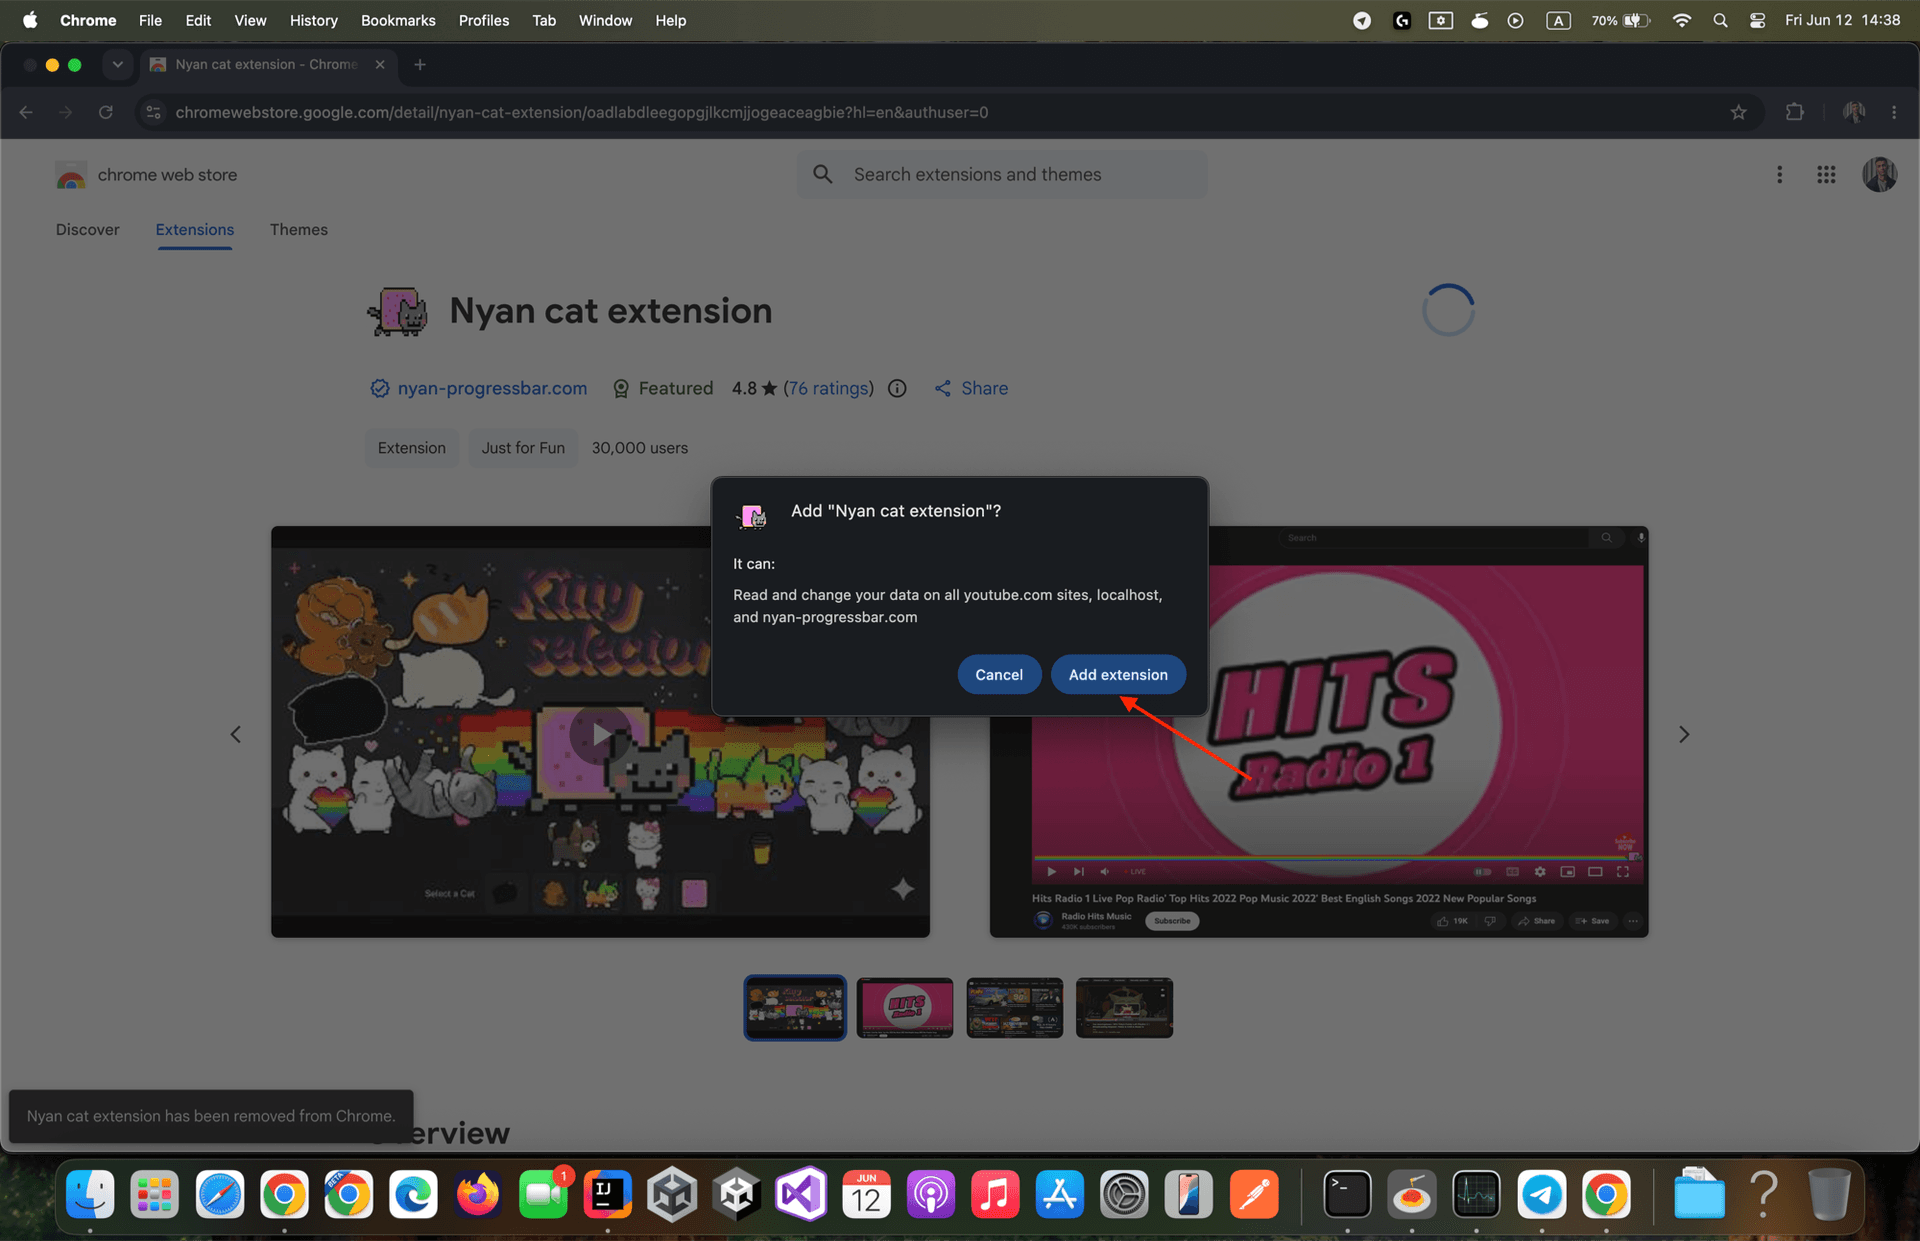Switch to the Extensions tab
Screen dimensions: 1920x1241
pos(195,229)
